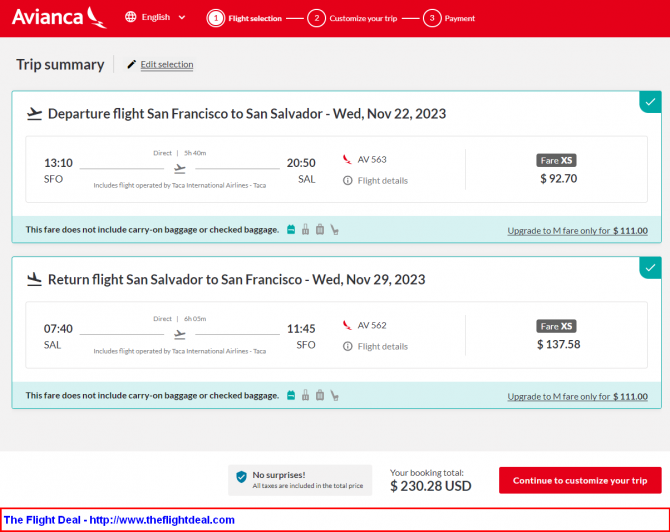This screenshot has width=670, height=532.
Task: Click the departure carry-on bag icon
Action: 306,229
